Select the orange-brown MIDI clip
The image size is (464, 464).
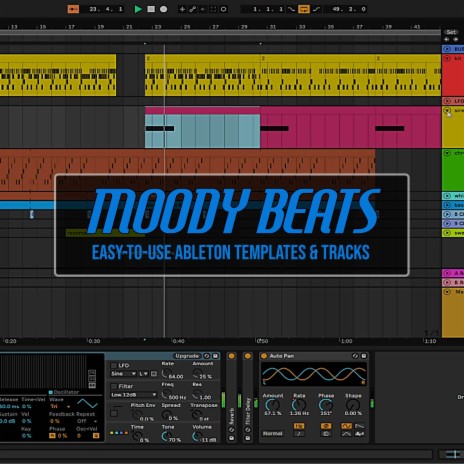[187, 171]
